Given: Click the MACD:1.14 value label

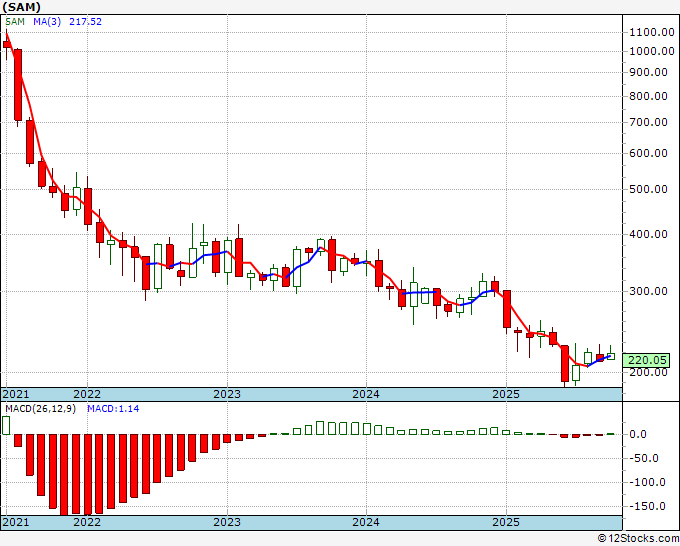Looking at the screenshot, I should coord(113,409).
